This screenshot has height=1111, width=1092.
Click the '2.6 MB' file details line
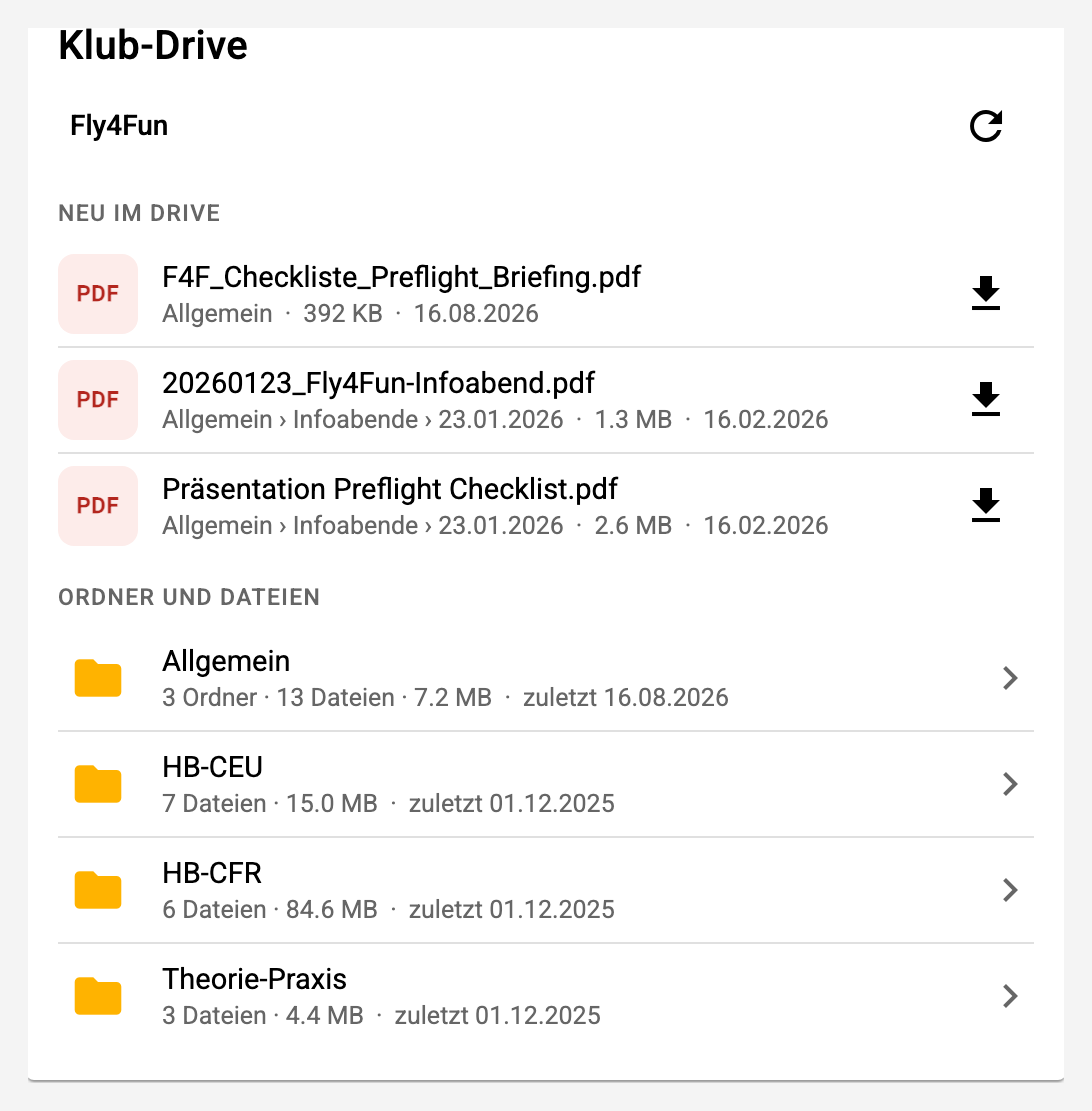(495, 526)
